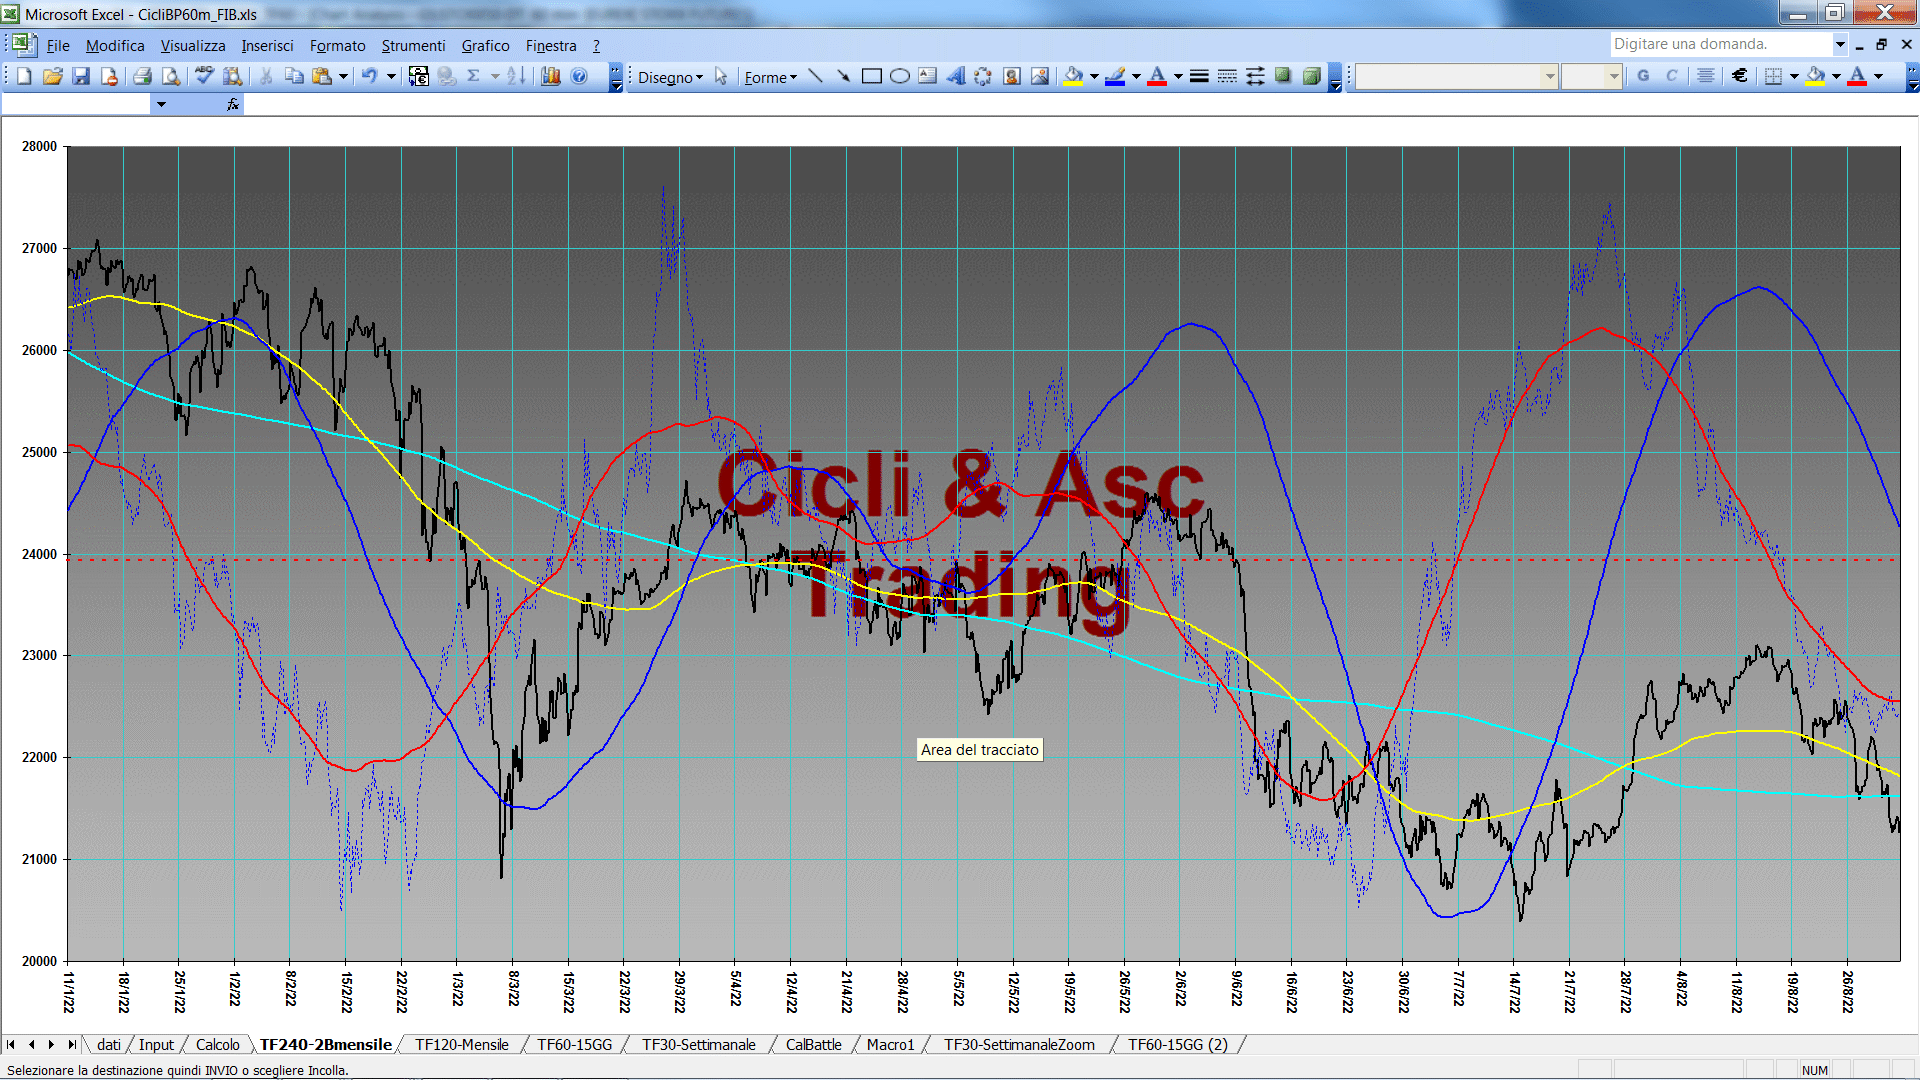Switch to the TF60-15GG sheet tab

click(575, 1044)
